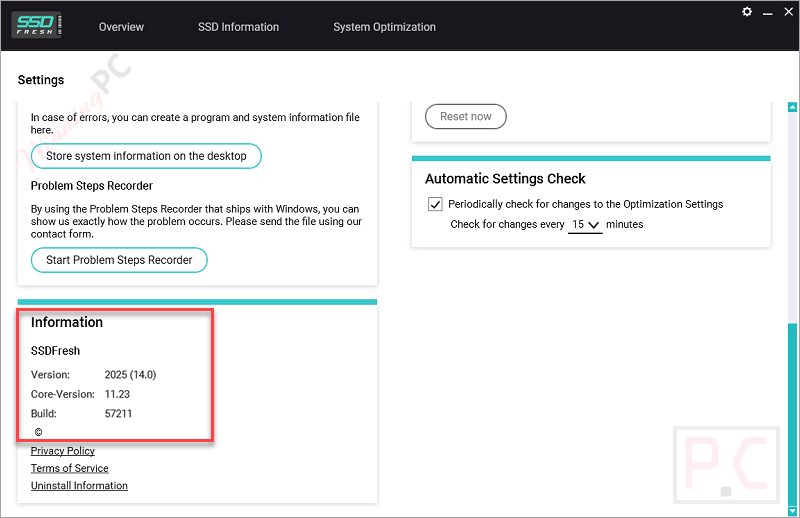Image resolution: width=800 pixels, height=518 pixels.
Task: Click the Automatic Settings Check heading
Action: [505, 179]
